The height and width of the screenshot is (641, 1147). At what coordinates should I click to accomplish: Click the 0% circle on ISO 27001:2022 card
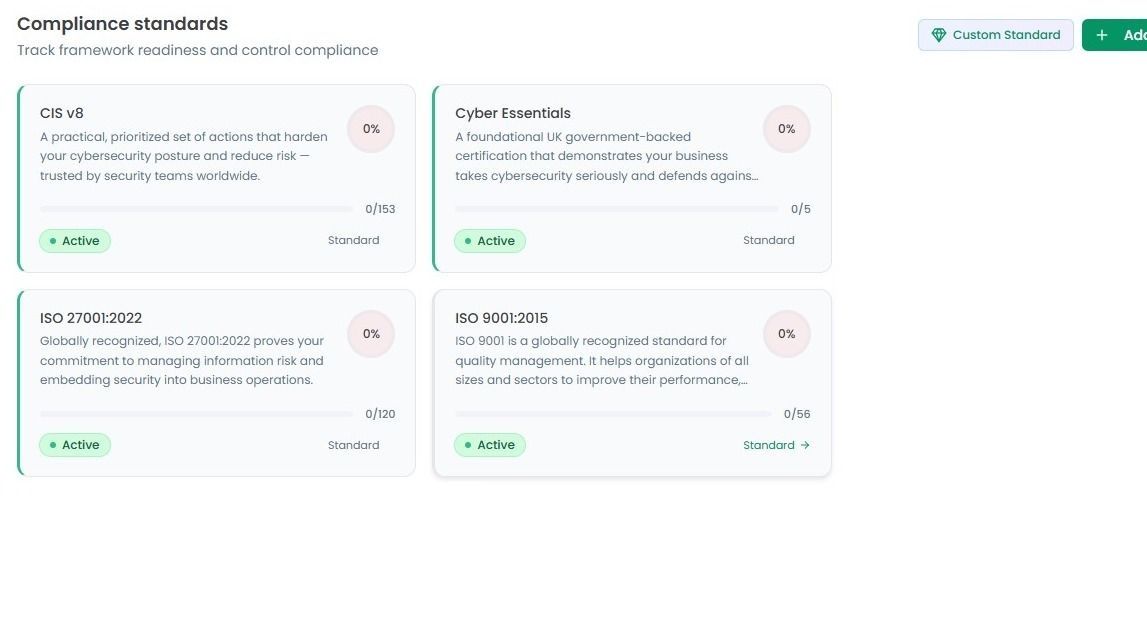click(371, 334)
